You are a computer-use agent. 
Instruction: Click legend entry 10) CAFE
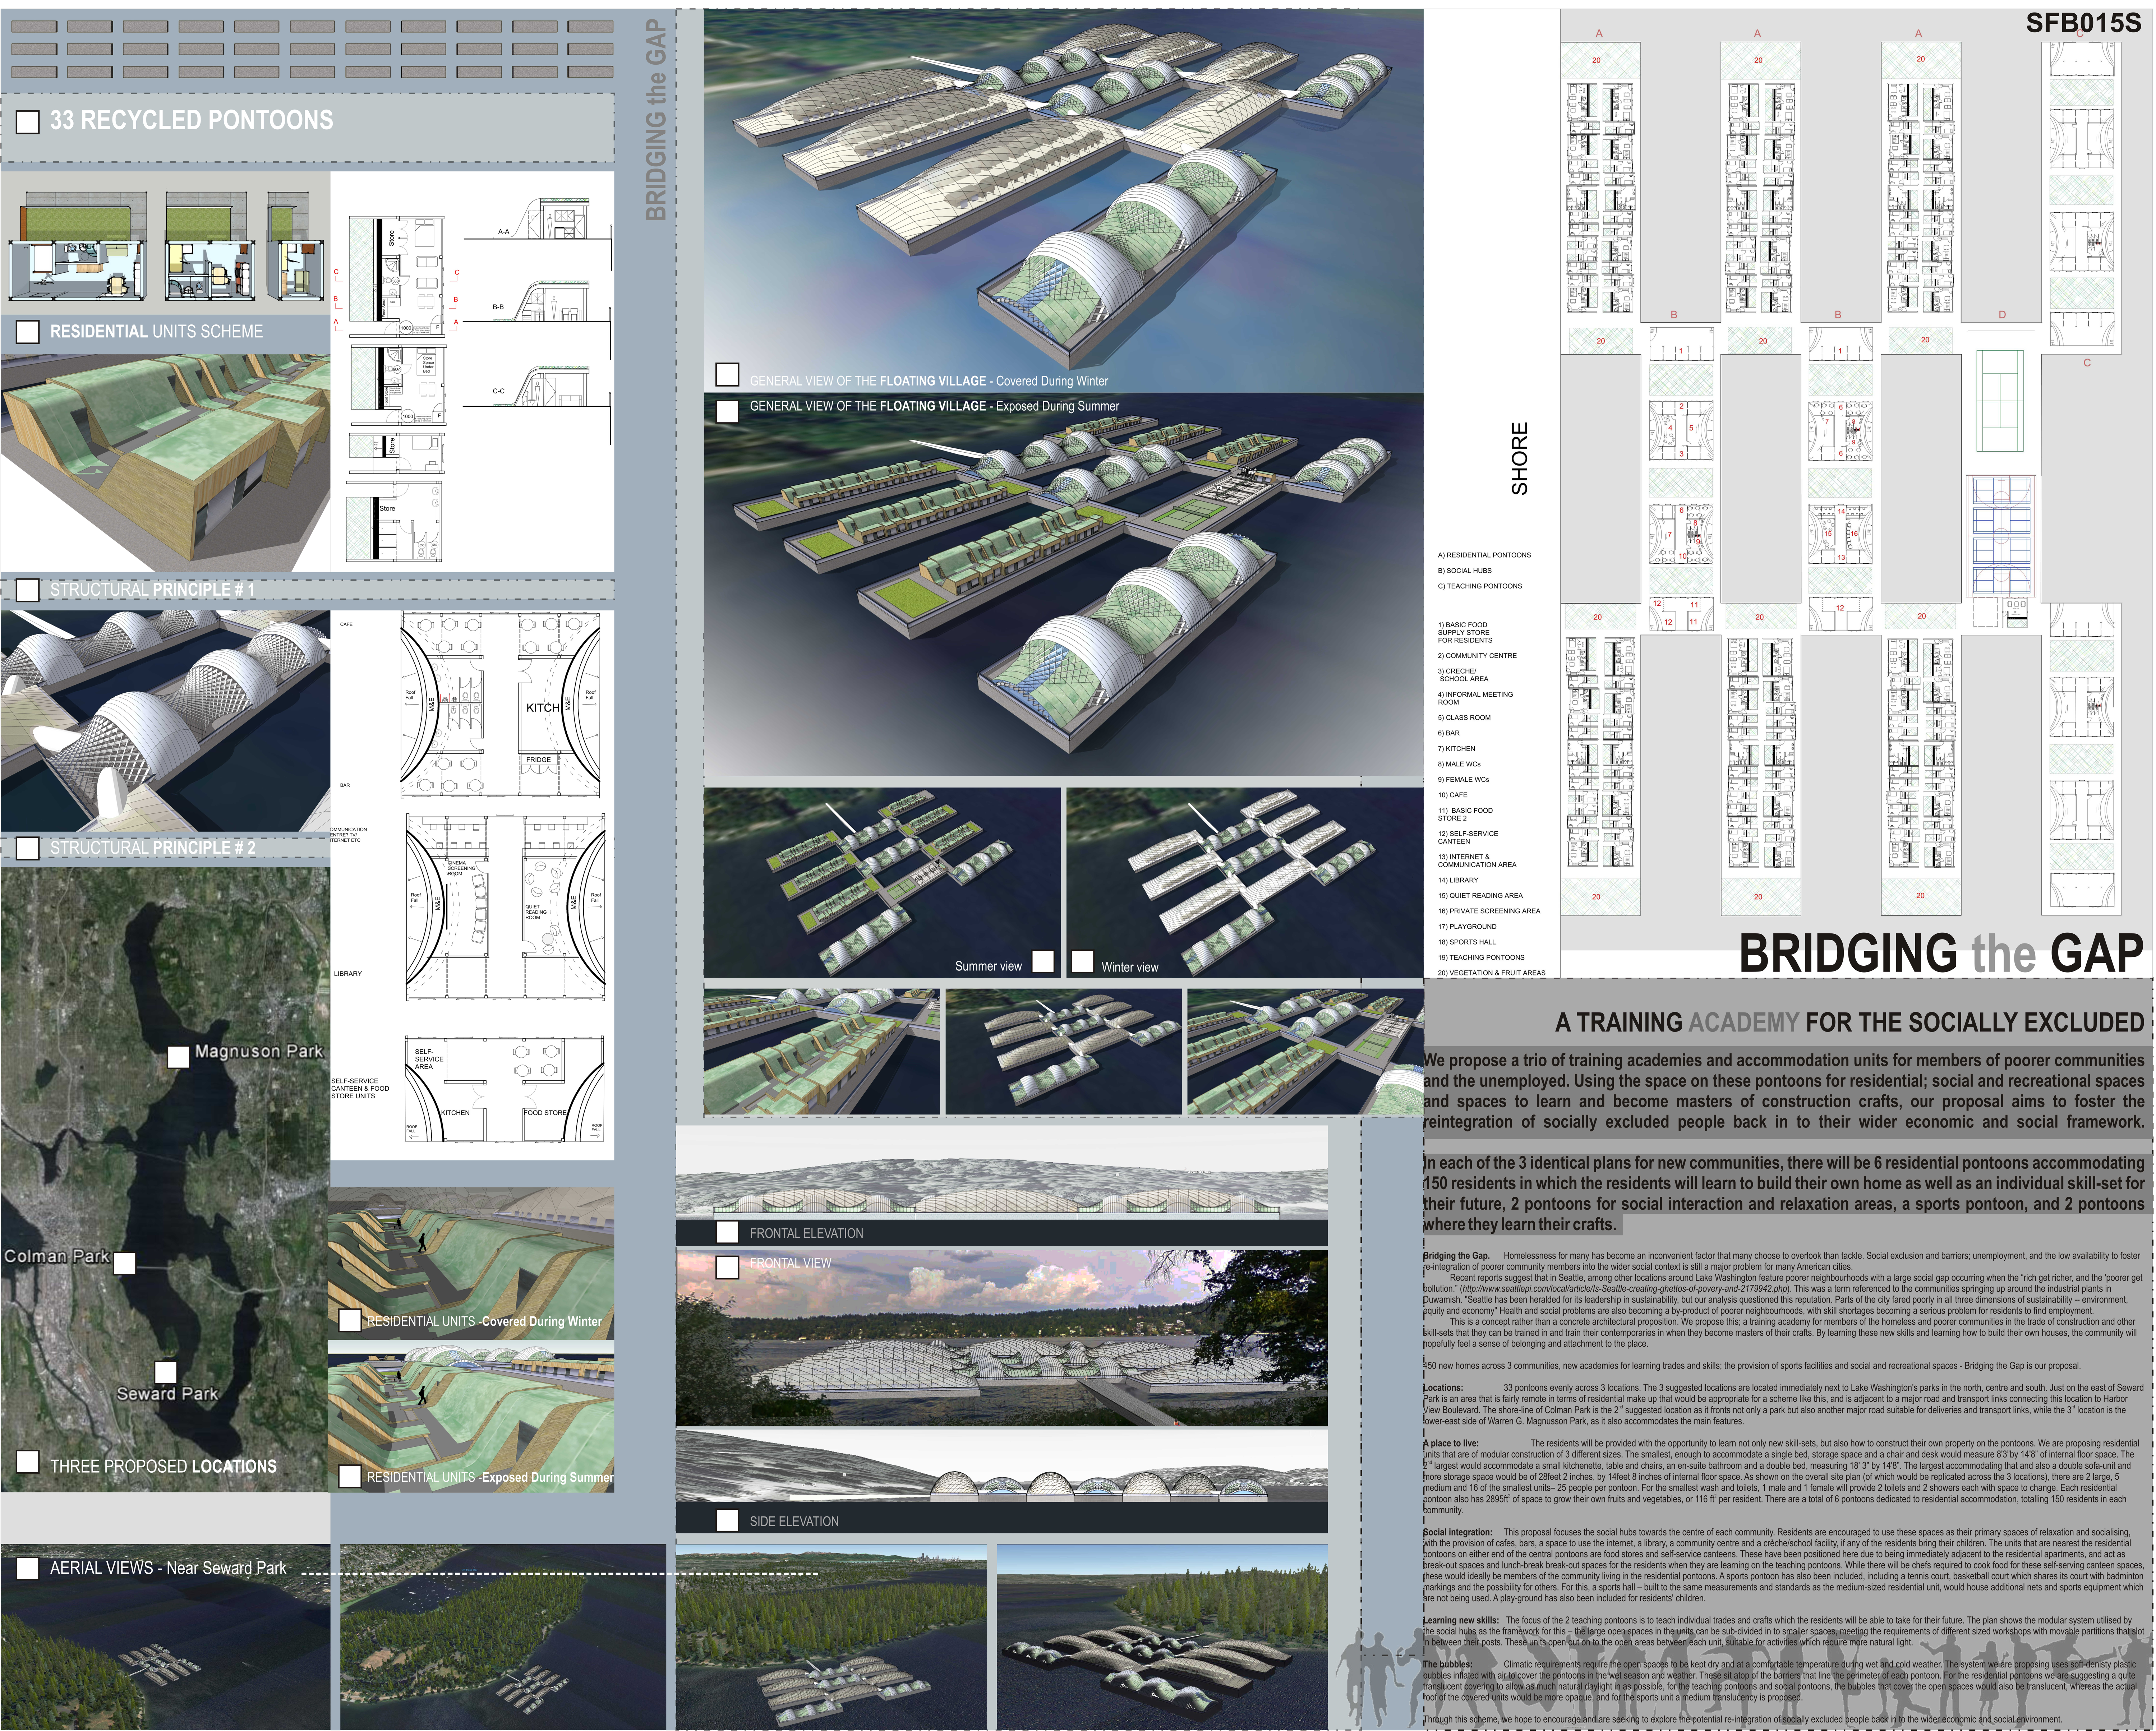(x=1453, y=795)
